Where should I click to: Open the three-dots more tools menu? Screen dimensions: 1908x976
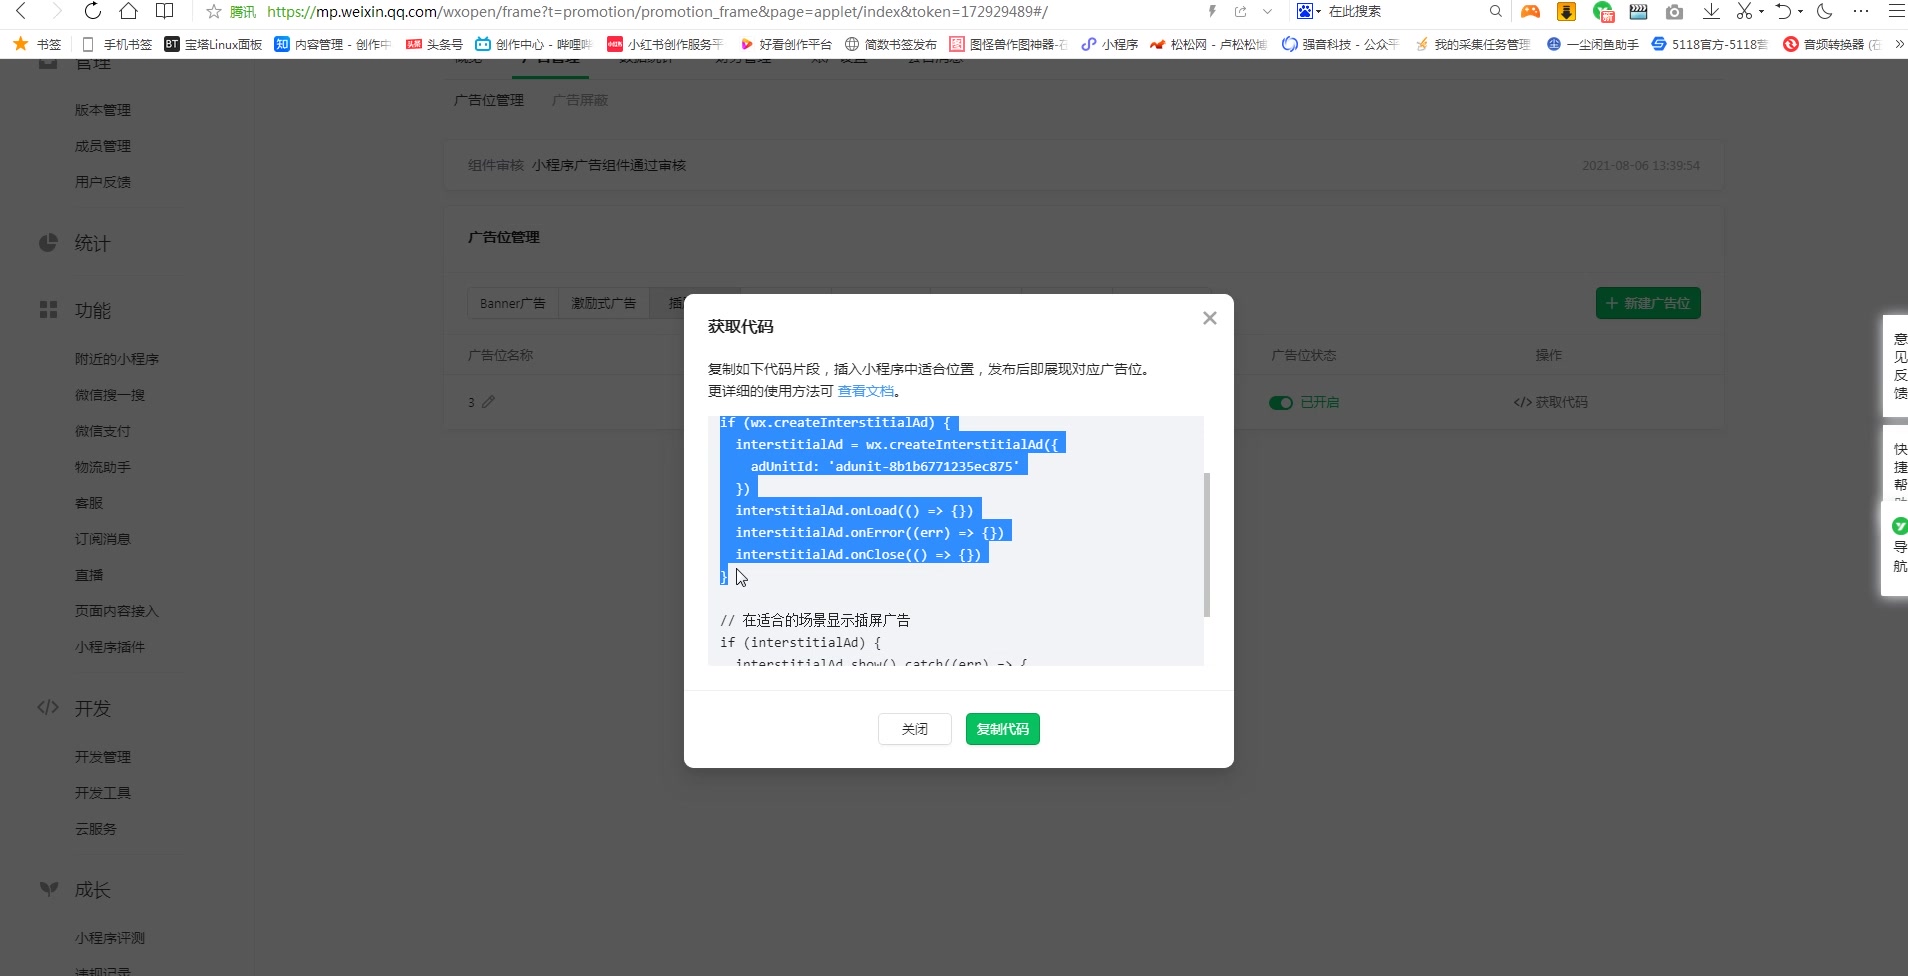click(1860, 11)
